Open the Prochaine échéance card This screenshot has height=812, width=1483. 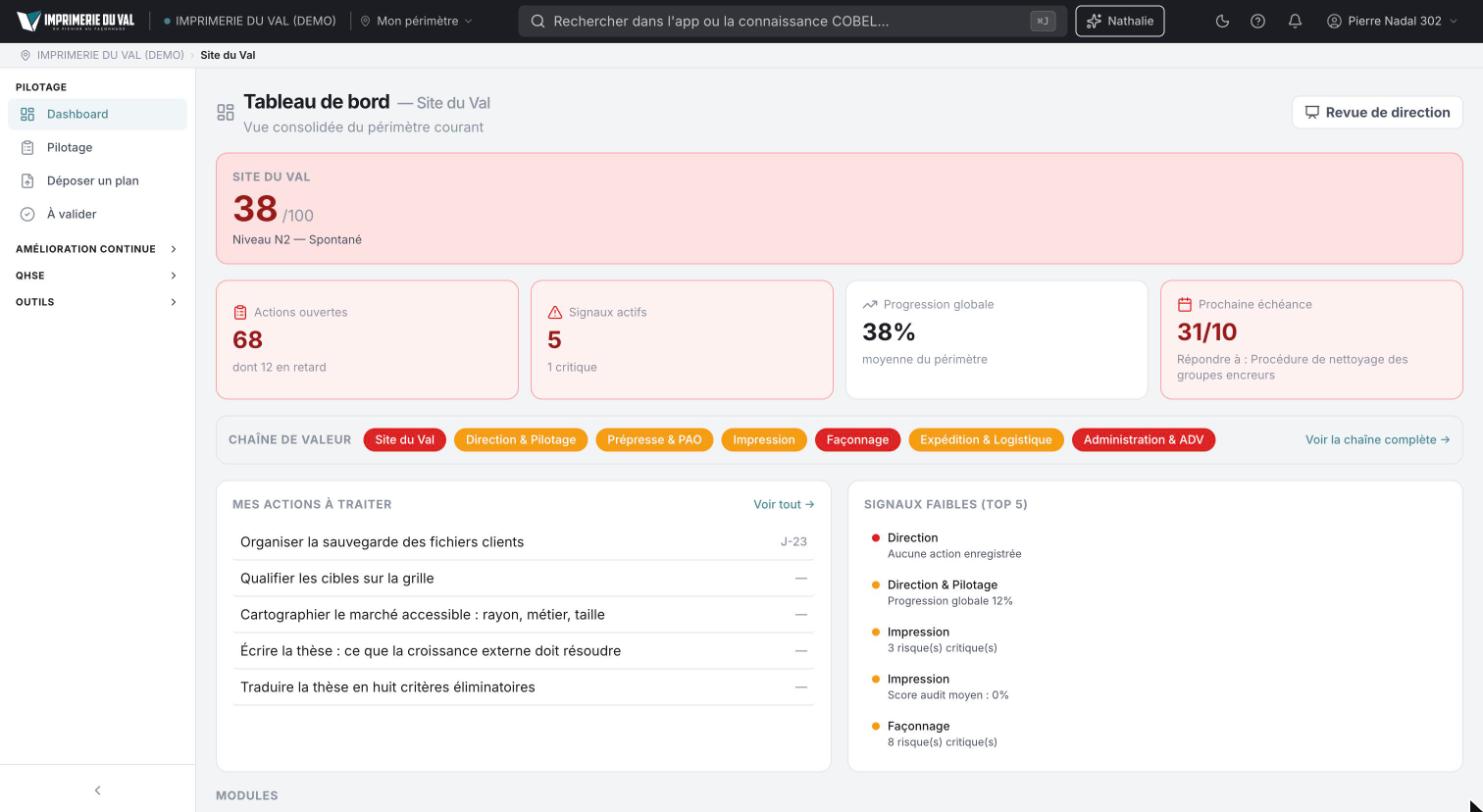1312,340
